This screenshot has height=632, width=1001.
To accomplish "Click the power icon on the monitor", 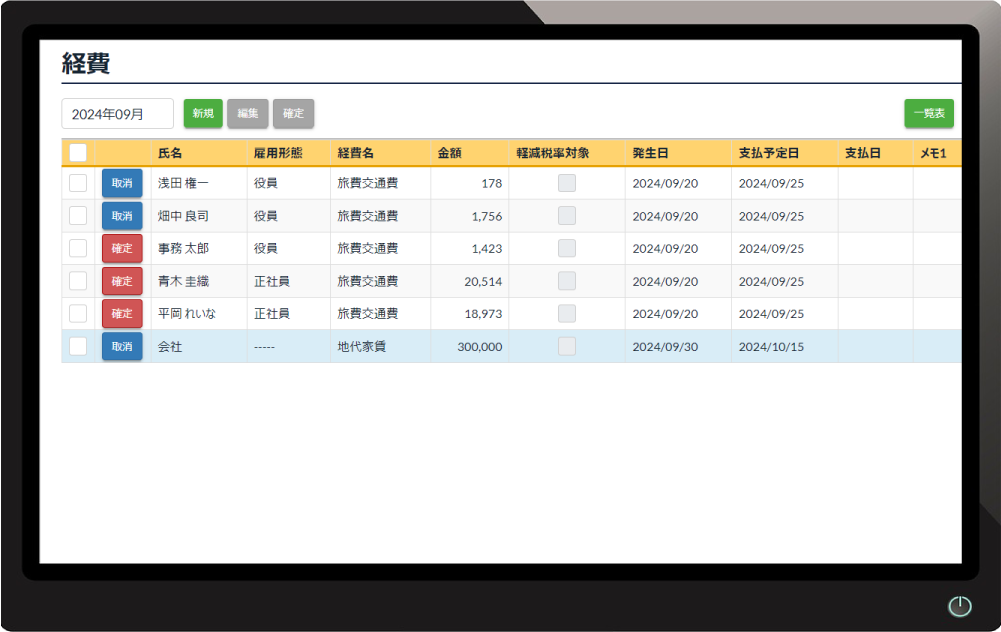I will 959,606.
